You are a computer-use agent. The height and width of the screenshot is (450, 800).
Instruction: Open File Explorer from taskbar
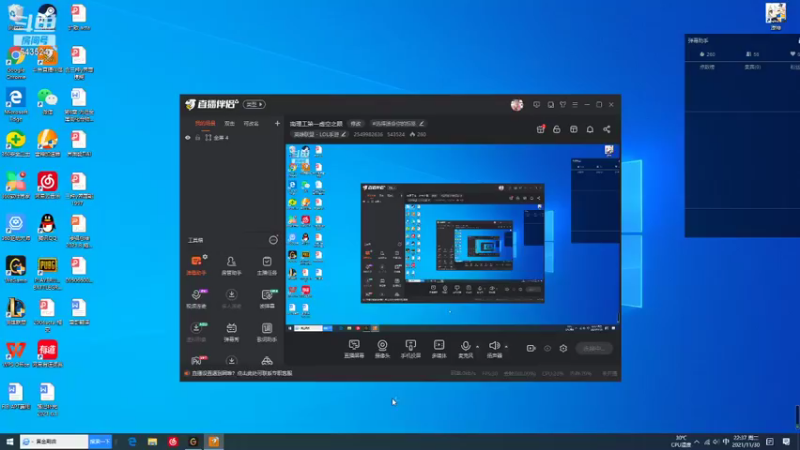[x=152, y=442]
